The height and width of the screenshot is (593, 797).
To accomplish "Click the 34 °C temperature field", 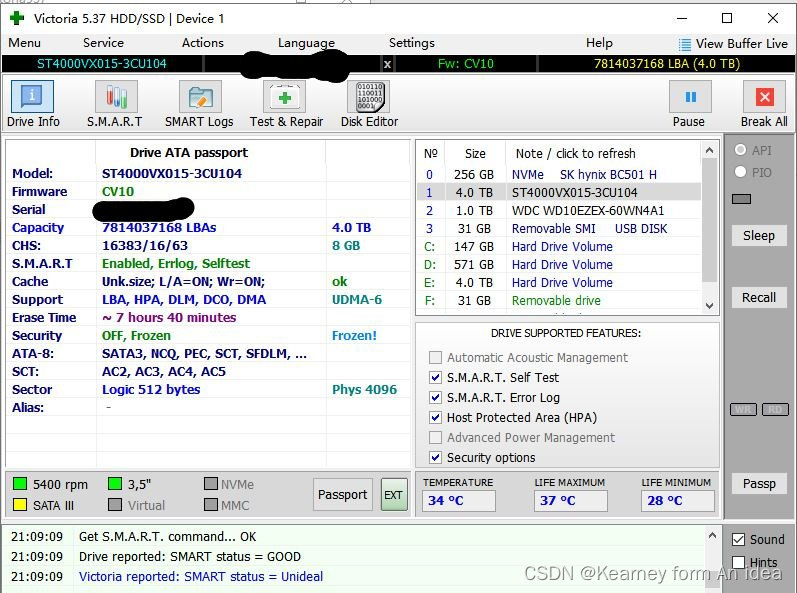I will (458, 501).
